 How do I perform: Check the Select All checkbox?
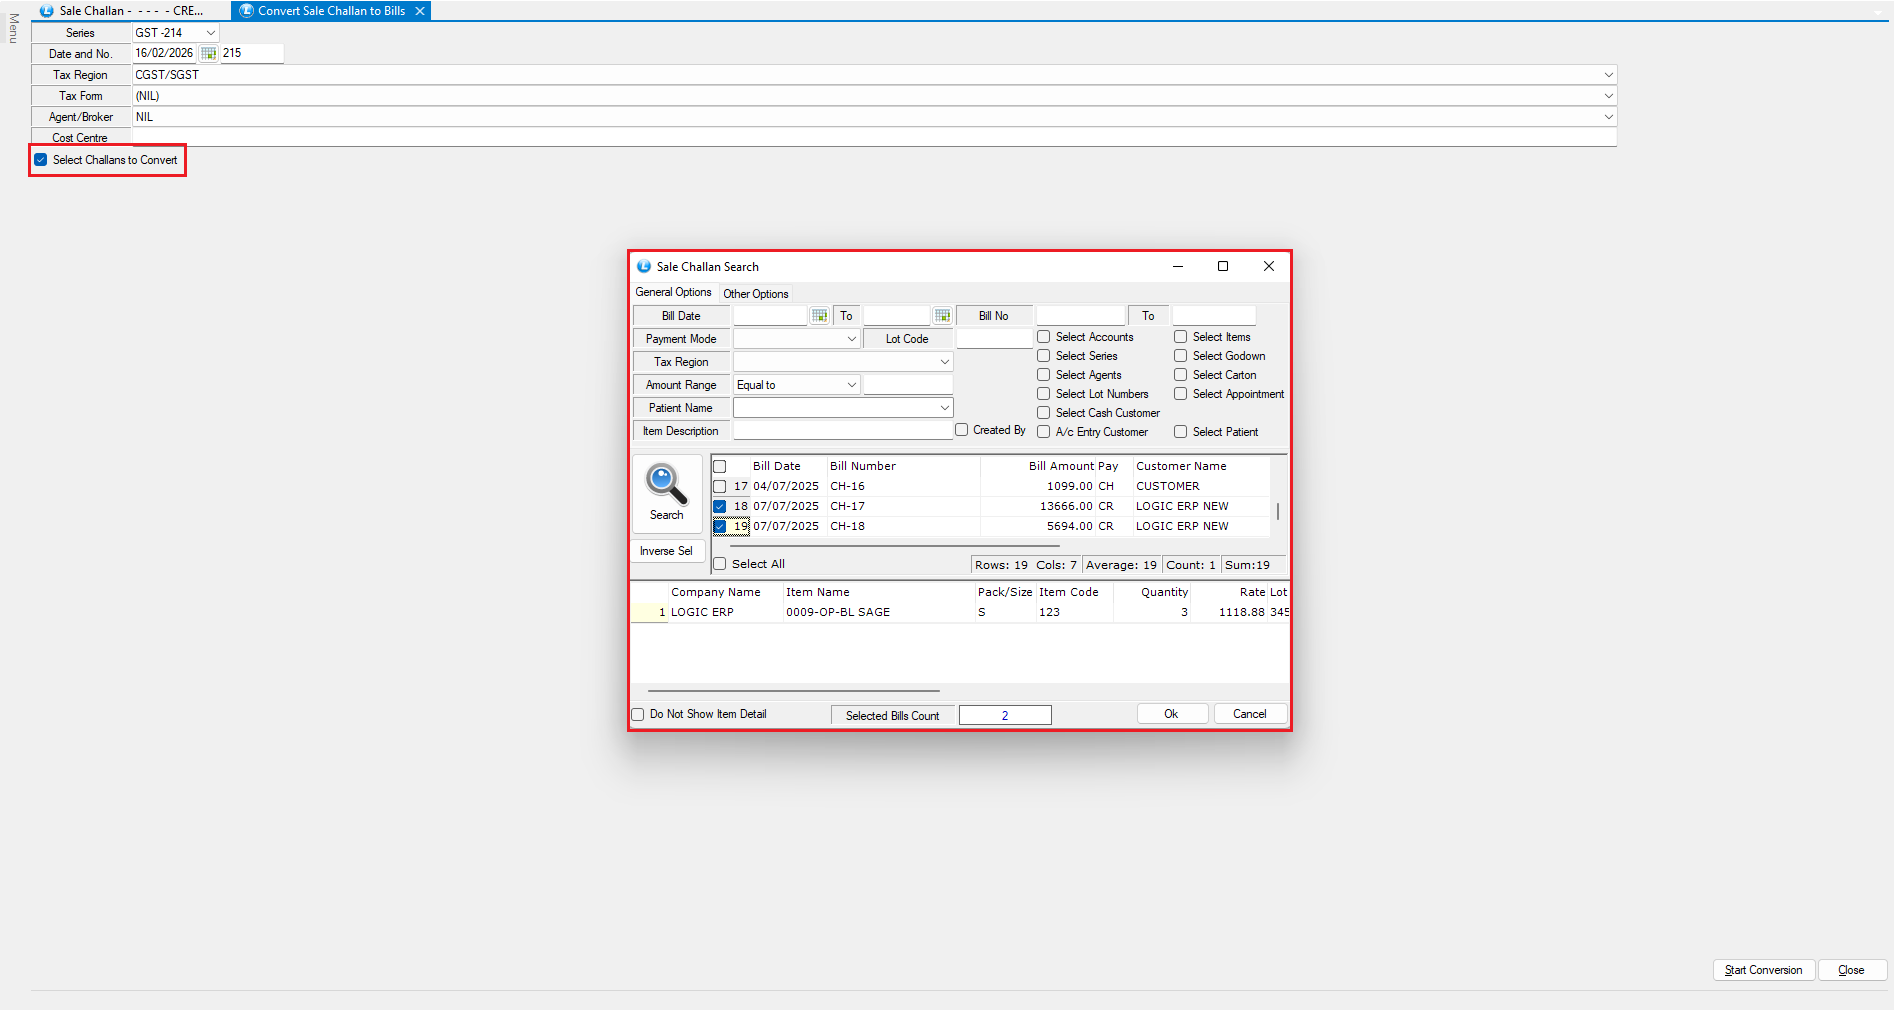tap(719, 564)
